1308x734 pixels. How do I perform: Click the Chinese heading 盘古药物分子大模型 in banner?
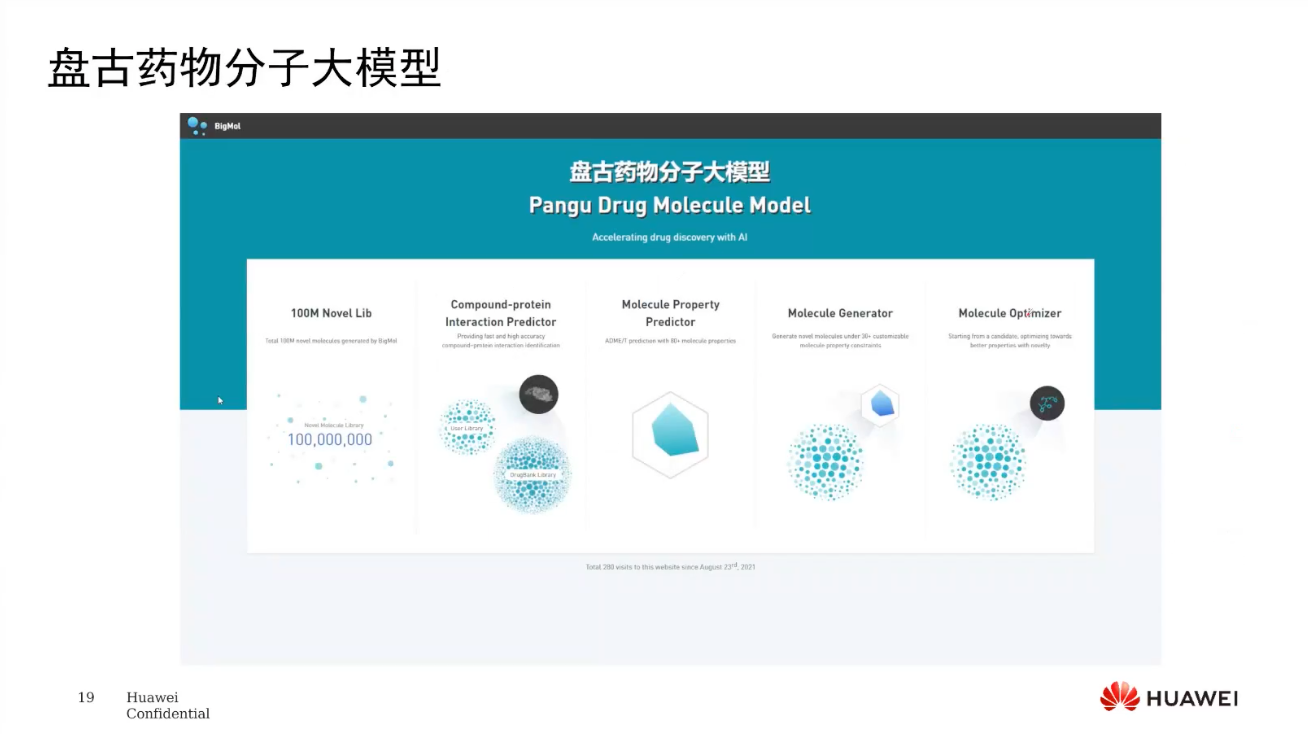tap(670, 172)
